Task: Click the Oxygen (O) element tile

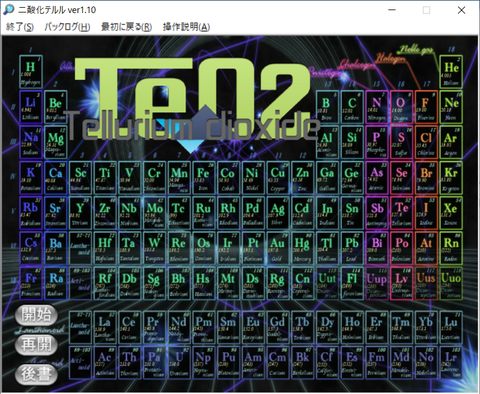Action: tap(401, 107)
